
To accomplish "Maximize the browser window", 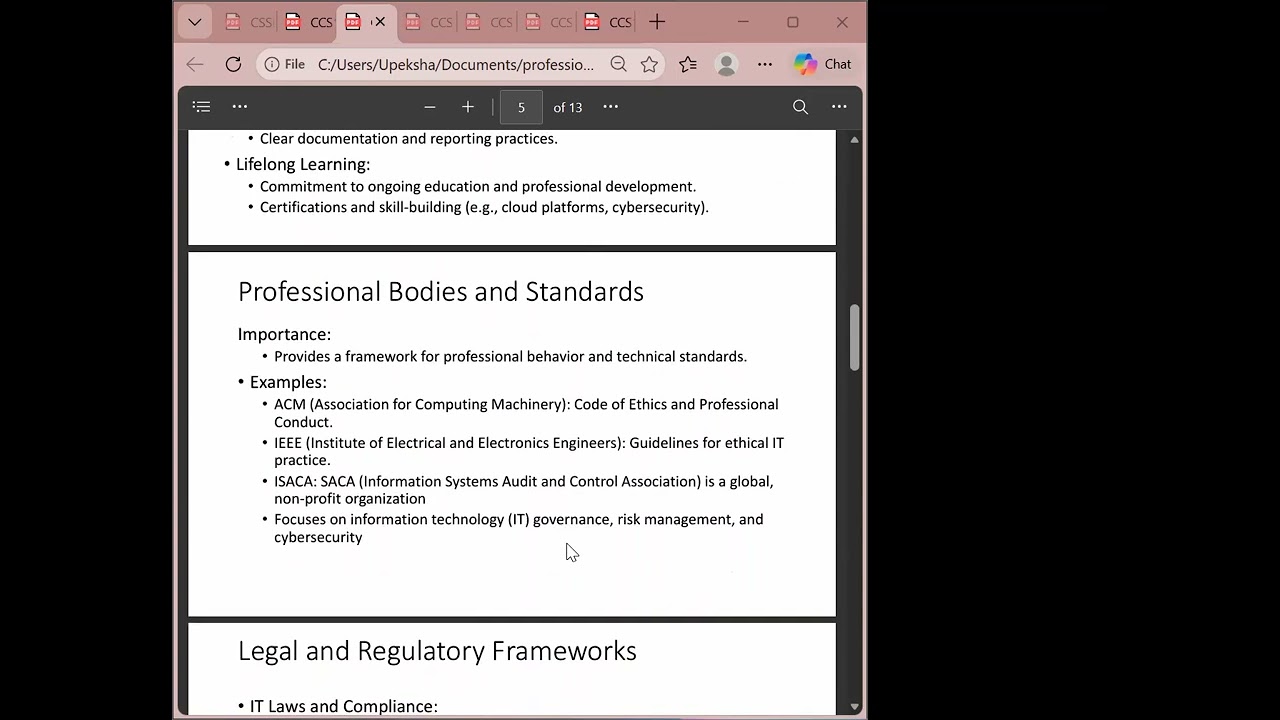I will pos(793,22).
